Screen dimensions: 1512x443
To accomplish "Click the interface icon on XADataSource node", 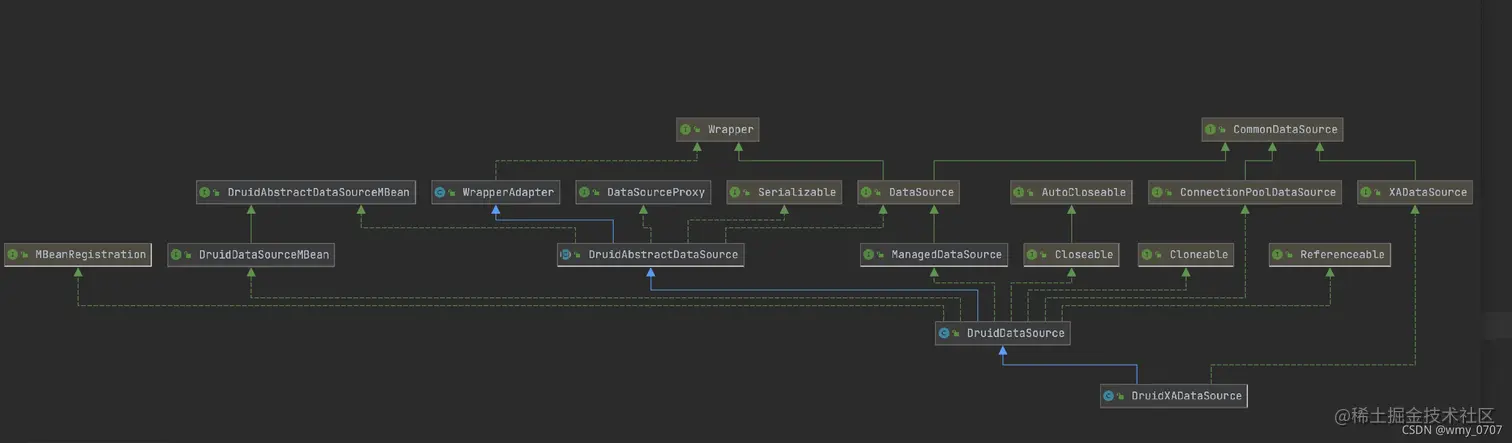I will (x=1367, y=192).
